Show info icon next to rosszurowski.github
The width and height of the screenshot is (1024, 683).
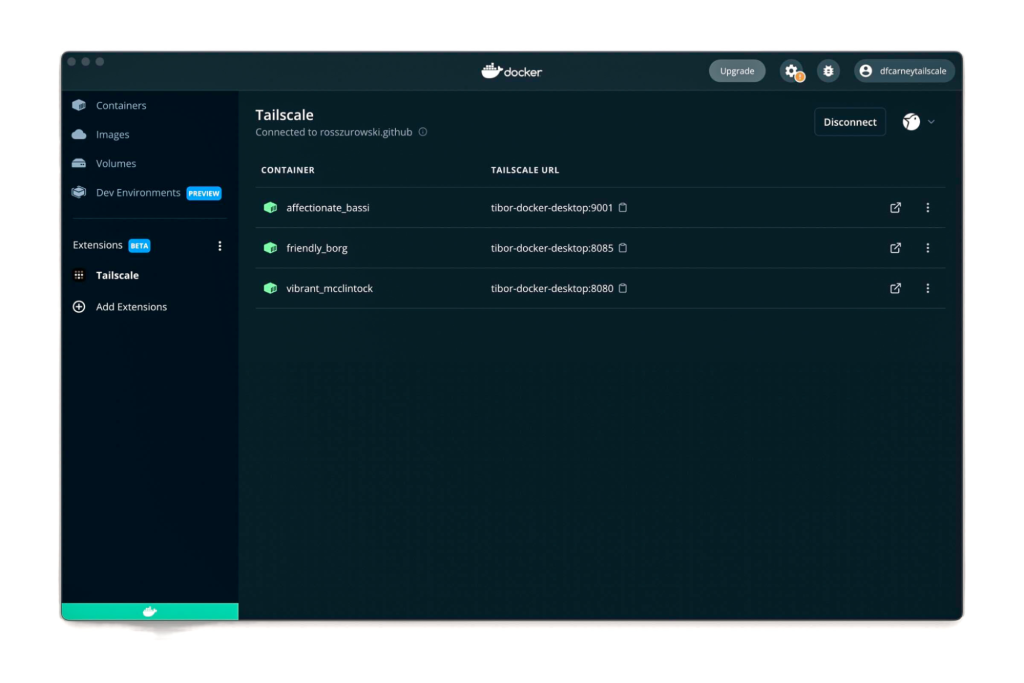click(x=423, y=132)
